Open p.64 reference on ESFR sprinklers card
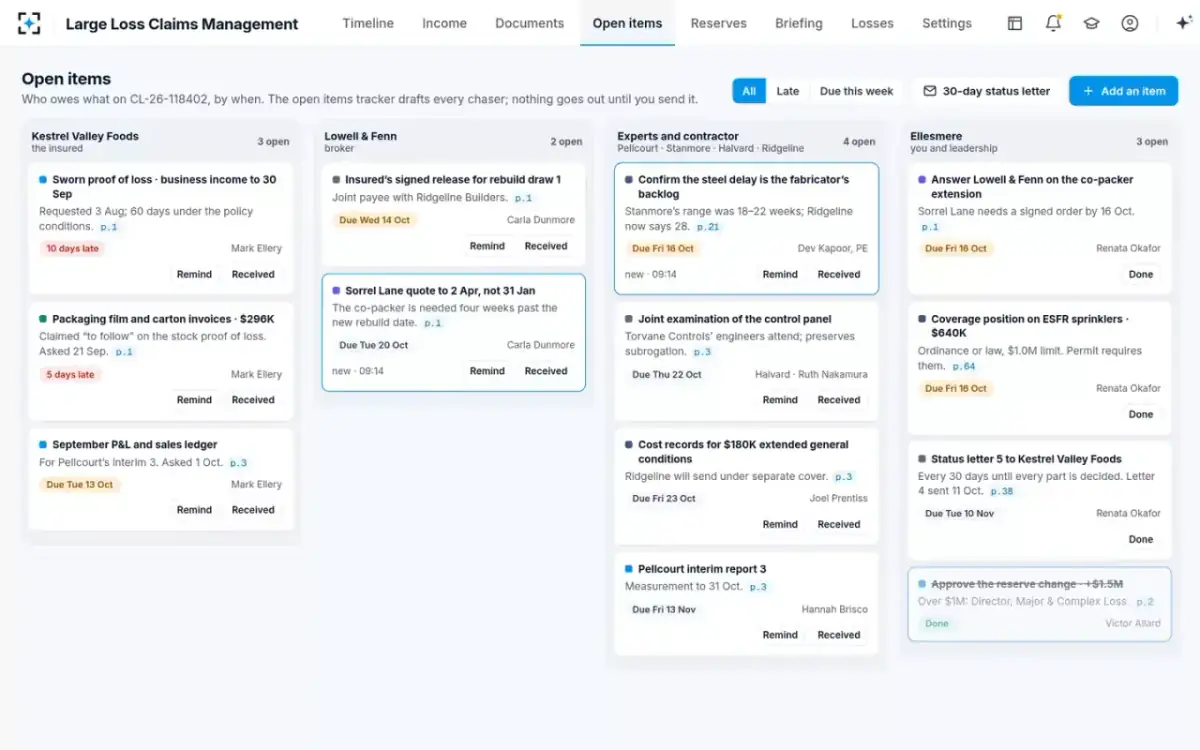The width and height of the screenshot is (1200, 750). pyautogui.click(x=964, y=367)
